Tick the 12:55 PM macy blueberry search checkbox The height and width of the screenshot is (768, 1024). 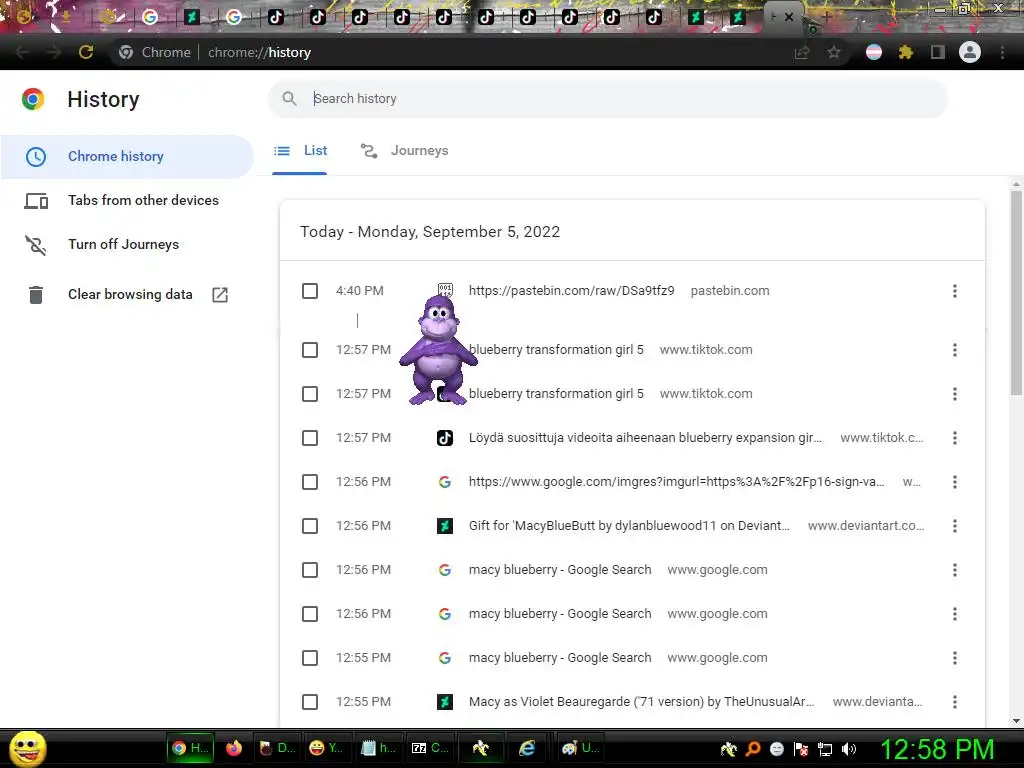tap(310, 658)
